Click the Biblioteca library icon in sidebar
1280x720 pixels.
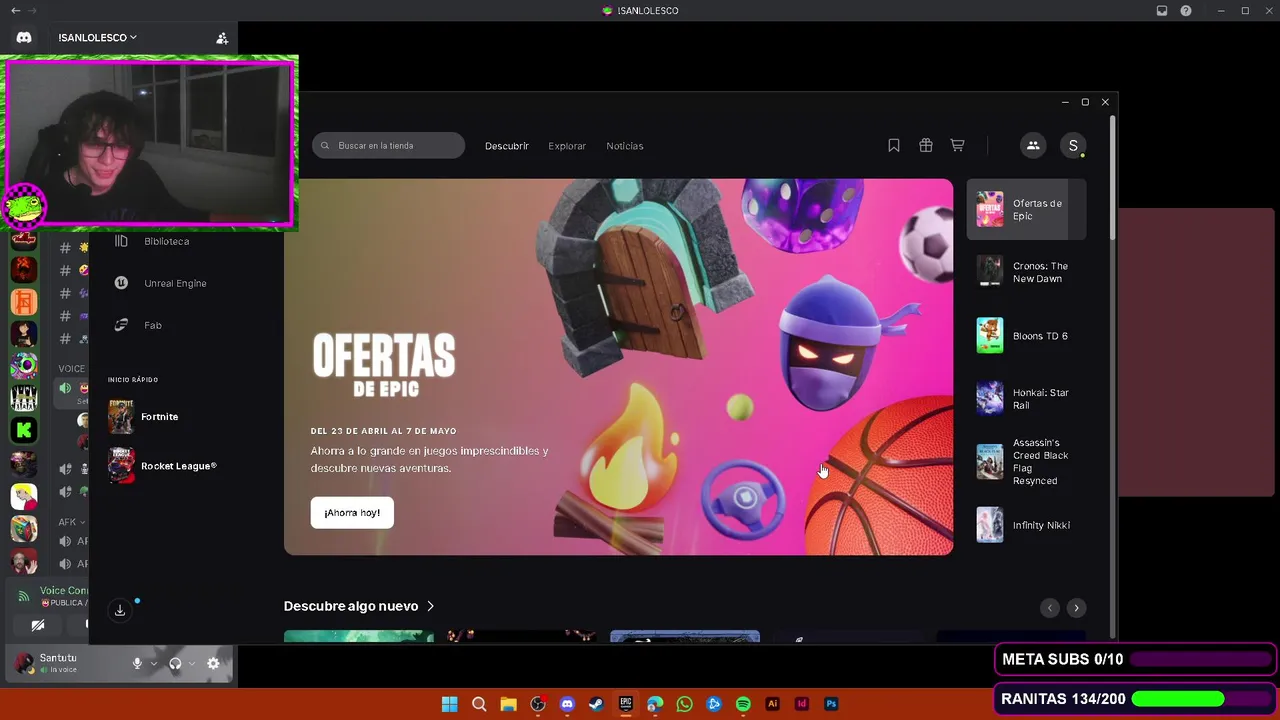(121, 241)
